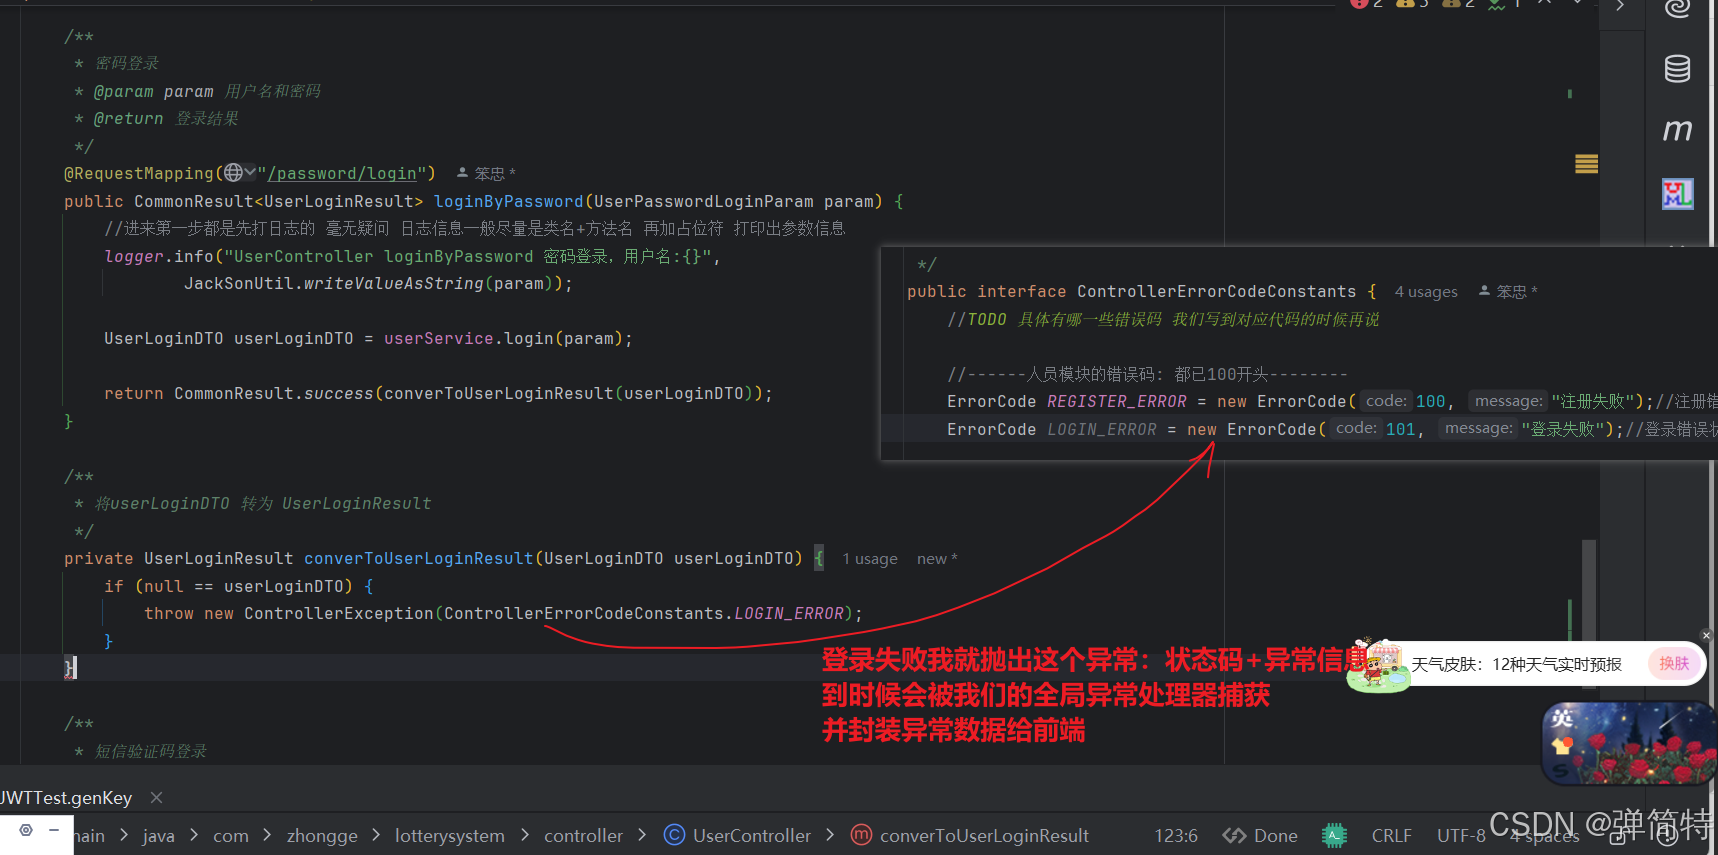
Task: Open the Maven tool window icon
Action: (x=1677, y=130)
